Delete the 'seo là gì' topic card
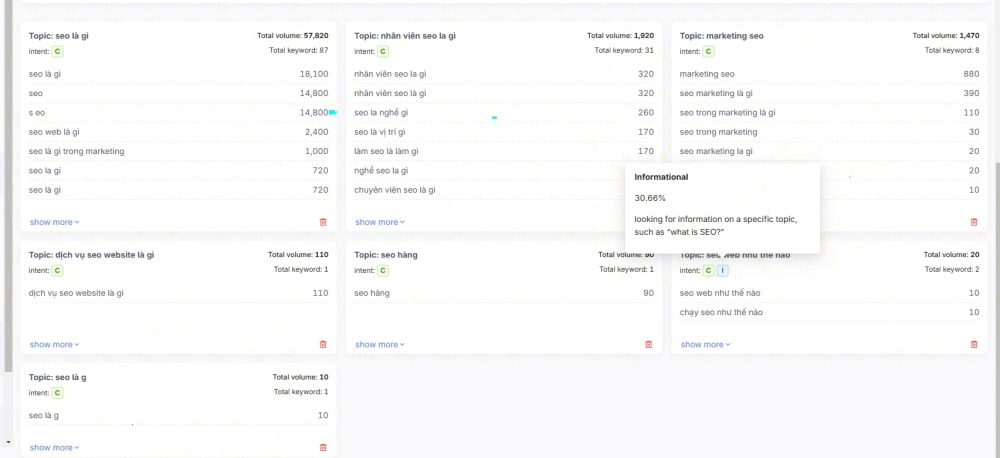Image resolution: width=1000 pixels, height=458 pixels. 322,222
